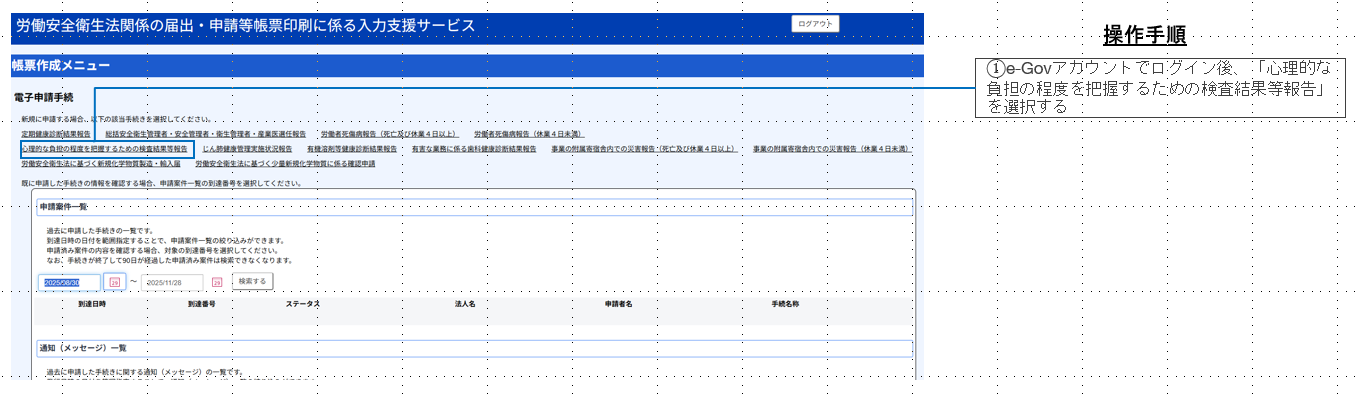
Task: Click the 到達番号 column header
Action: point(202,303)
